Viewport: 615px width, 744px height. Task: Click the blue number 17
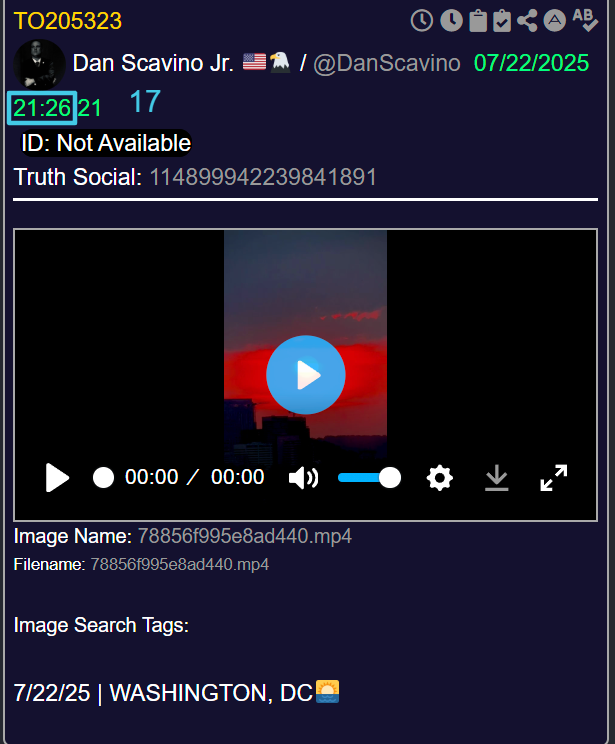click(145, 102)
